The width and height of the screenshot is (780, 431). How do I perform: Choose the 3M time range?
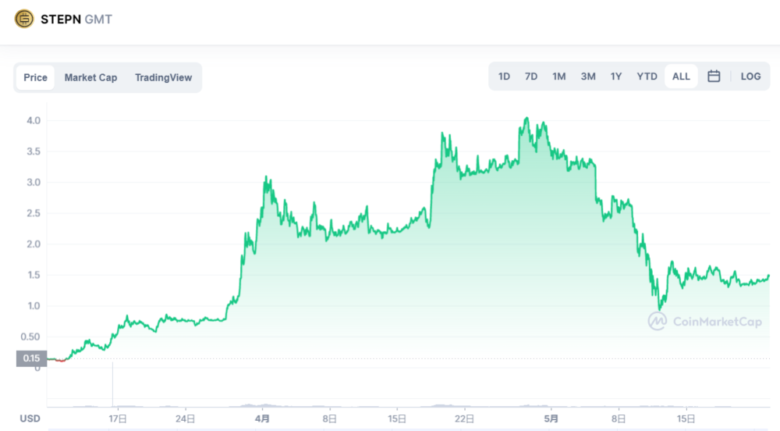[x=588, y=77]
